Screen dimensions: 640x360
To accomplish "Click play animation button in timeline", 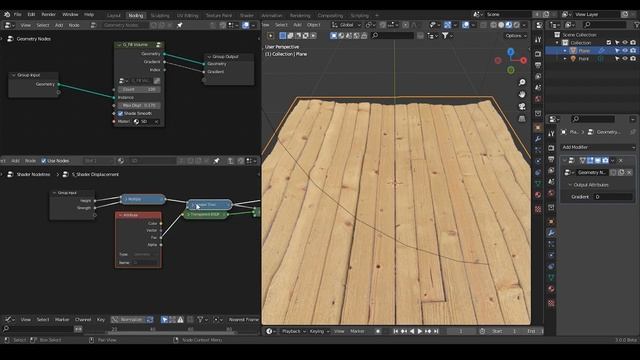I will click(420, 331).
